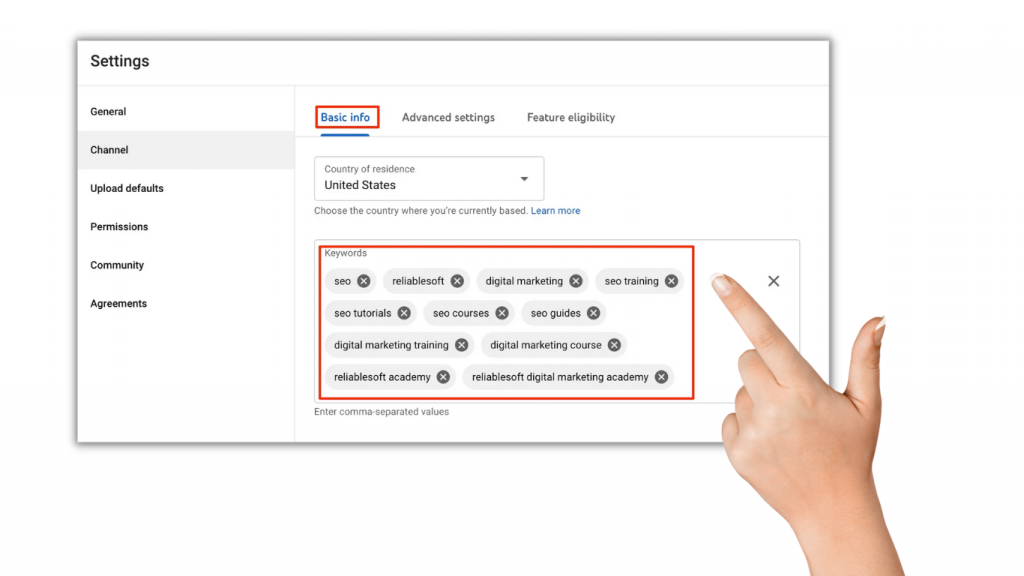Navigate to Community settings
Screen dimensions: 1024x576
coord(186,265)
